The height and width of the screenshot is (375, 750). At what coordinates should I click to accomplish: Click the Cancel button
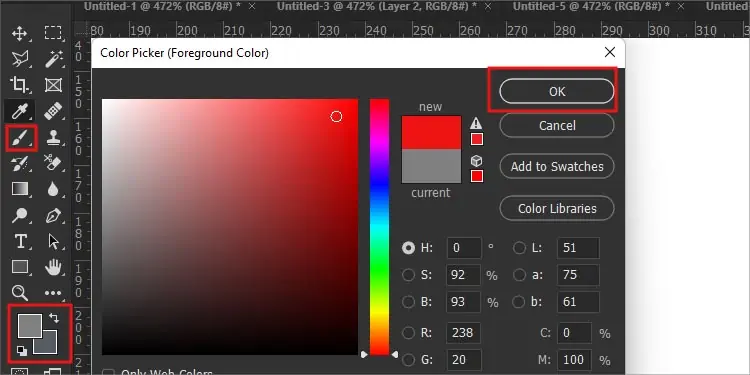click(557, 125)
